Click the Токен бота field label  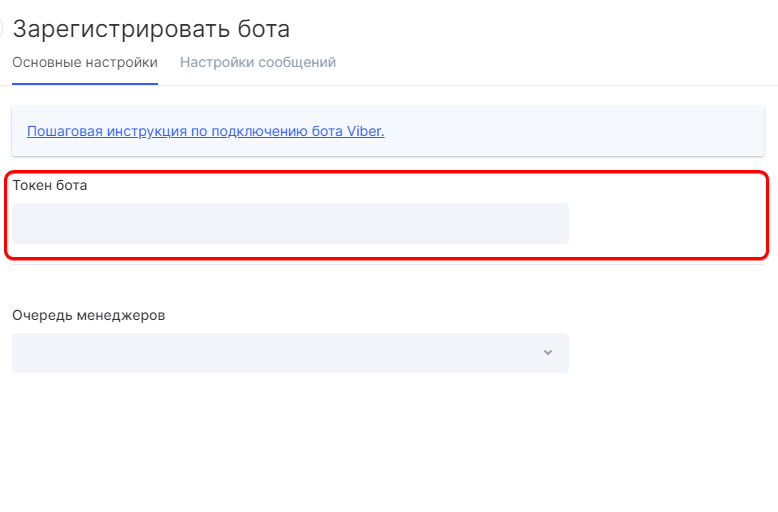click(50, 185)
